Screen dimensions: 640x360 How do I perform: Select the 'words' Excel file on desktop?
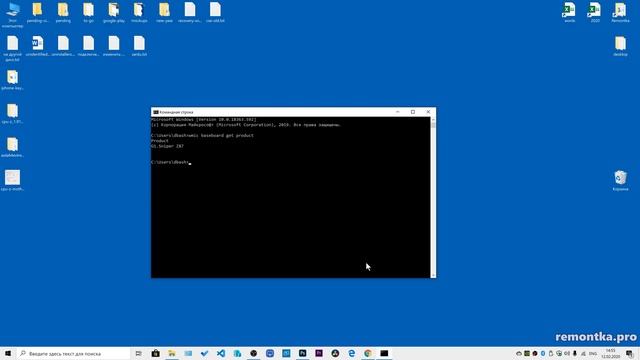point(569,12)
